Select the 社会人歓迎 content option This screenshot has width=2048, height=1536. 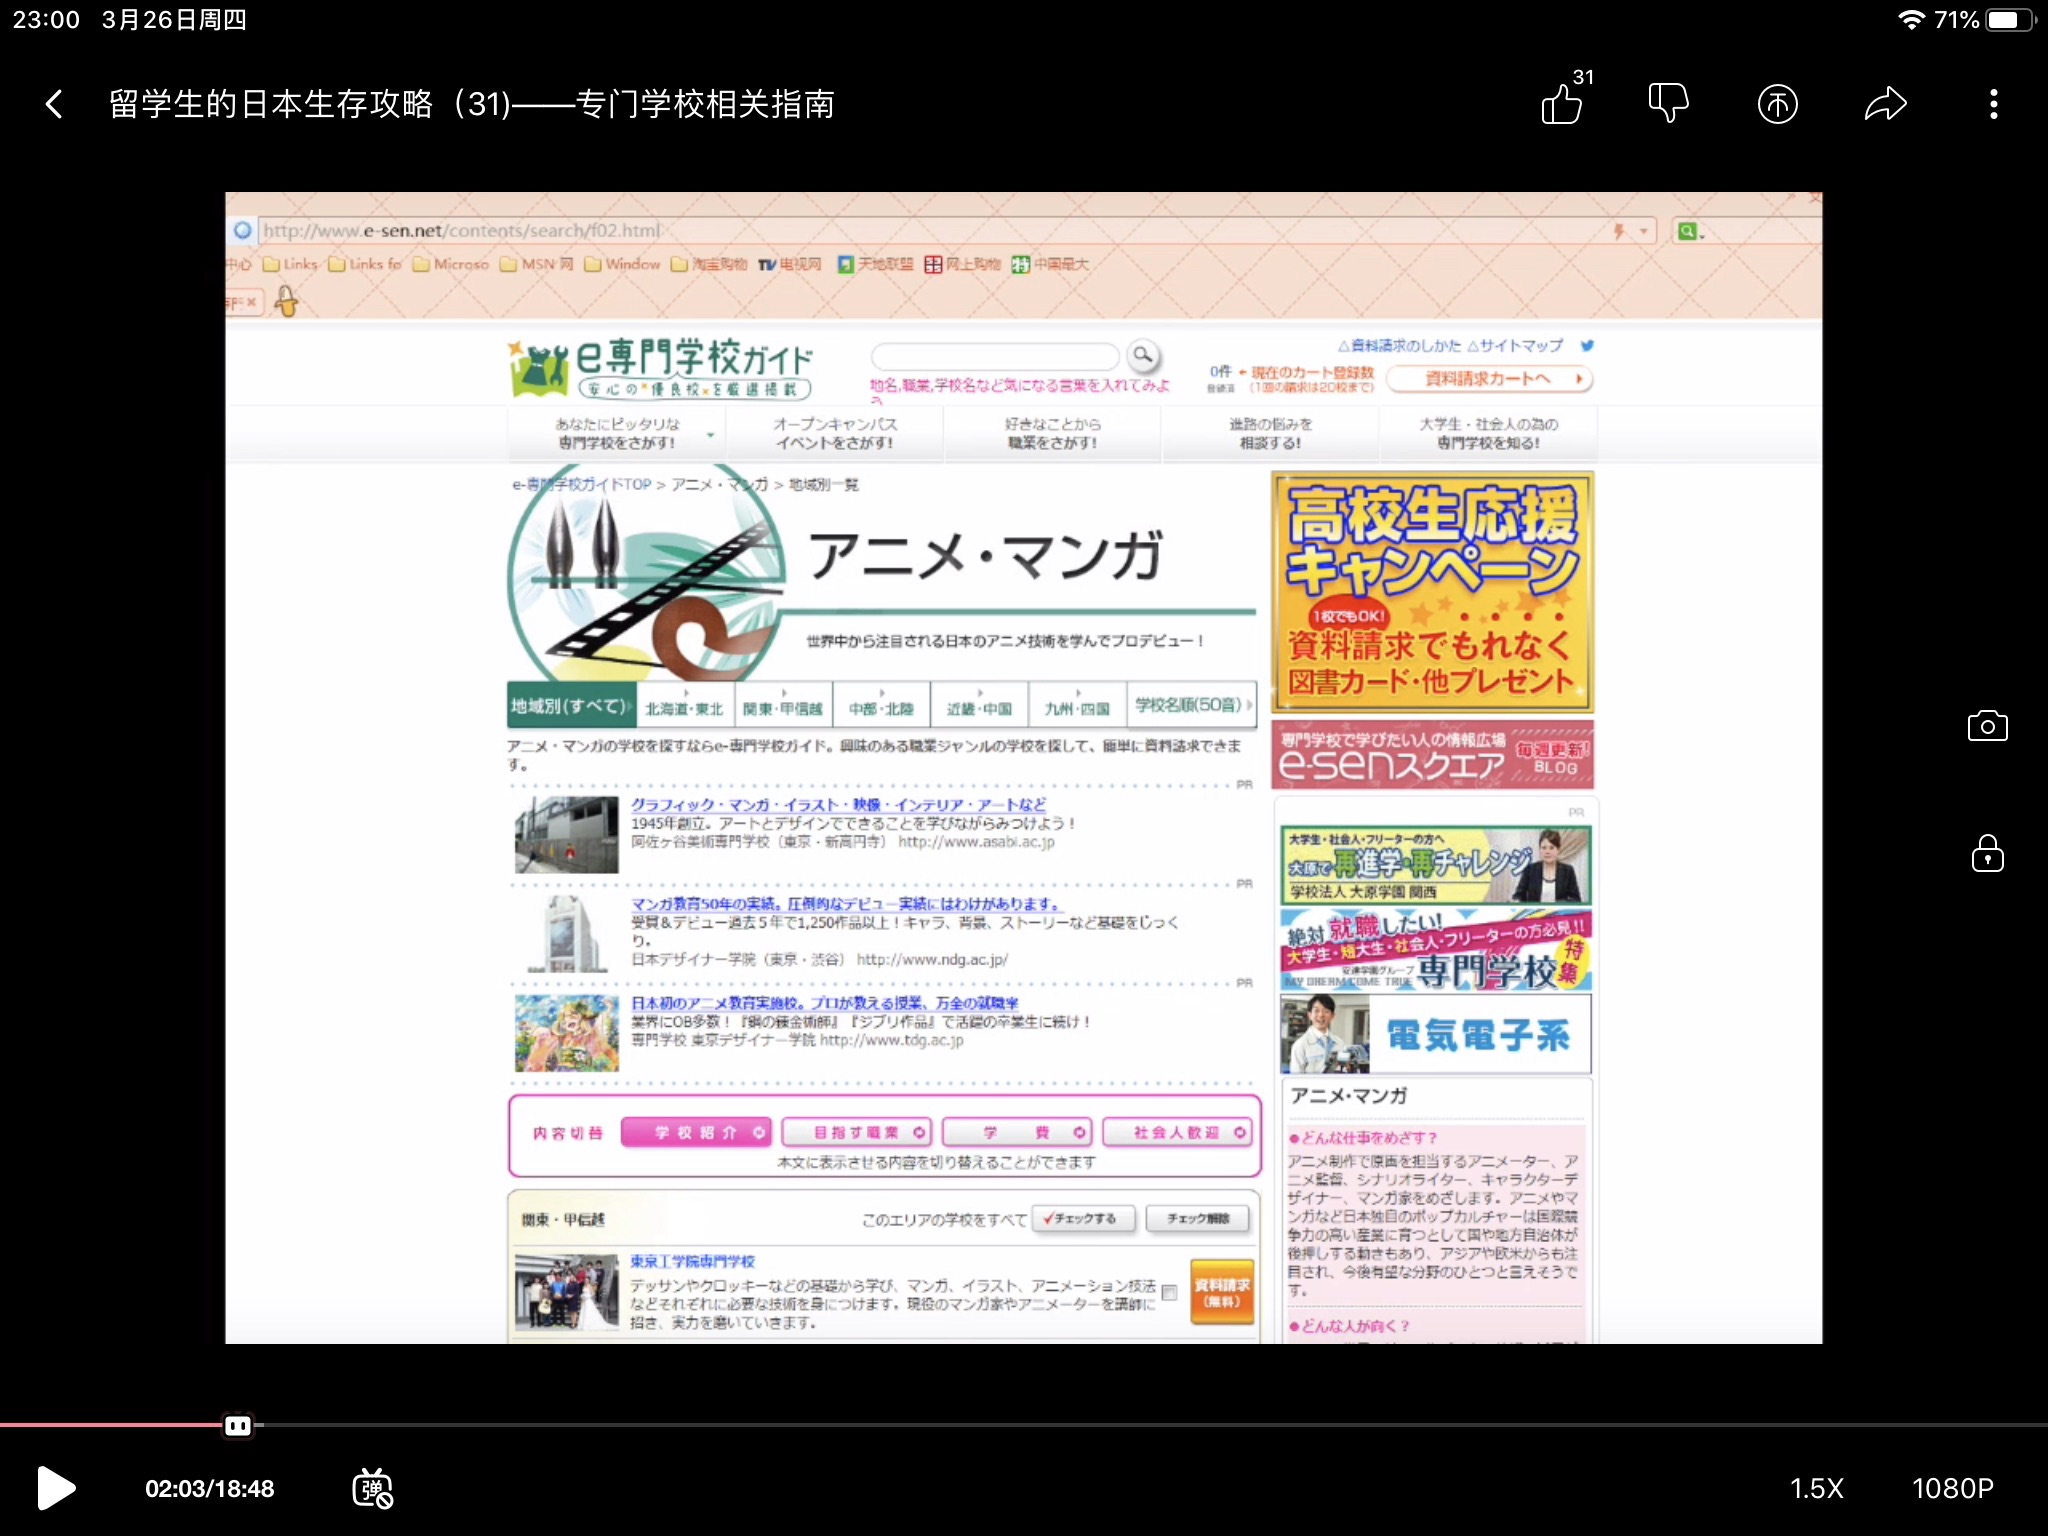pos(1177,1132)
